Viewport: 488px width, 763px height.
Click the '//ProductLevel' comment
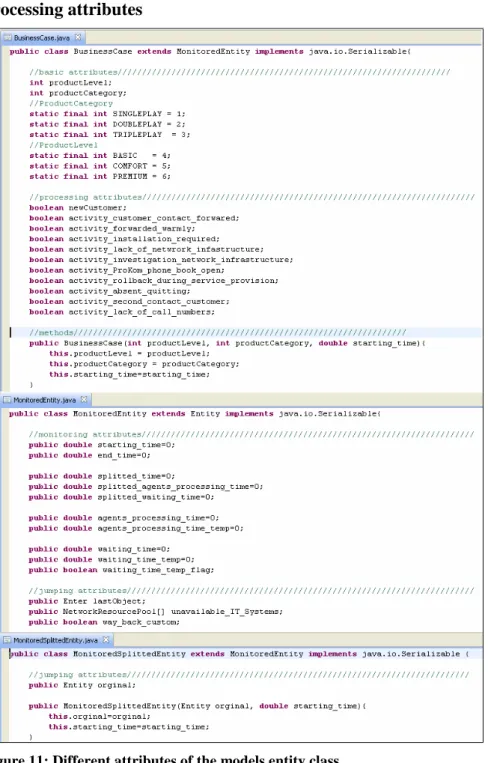tap(63, 145)
